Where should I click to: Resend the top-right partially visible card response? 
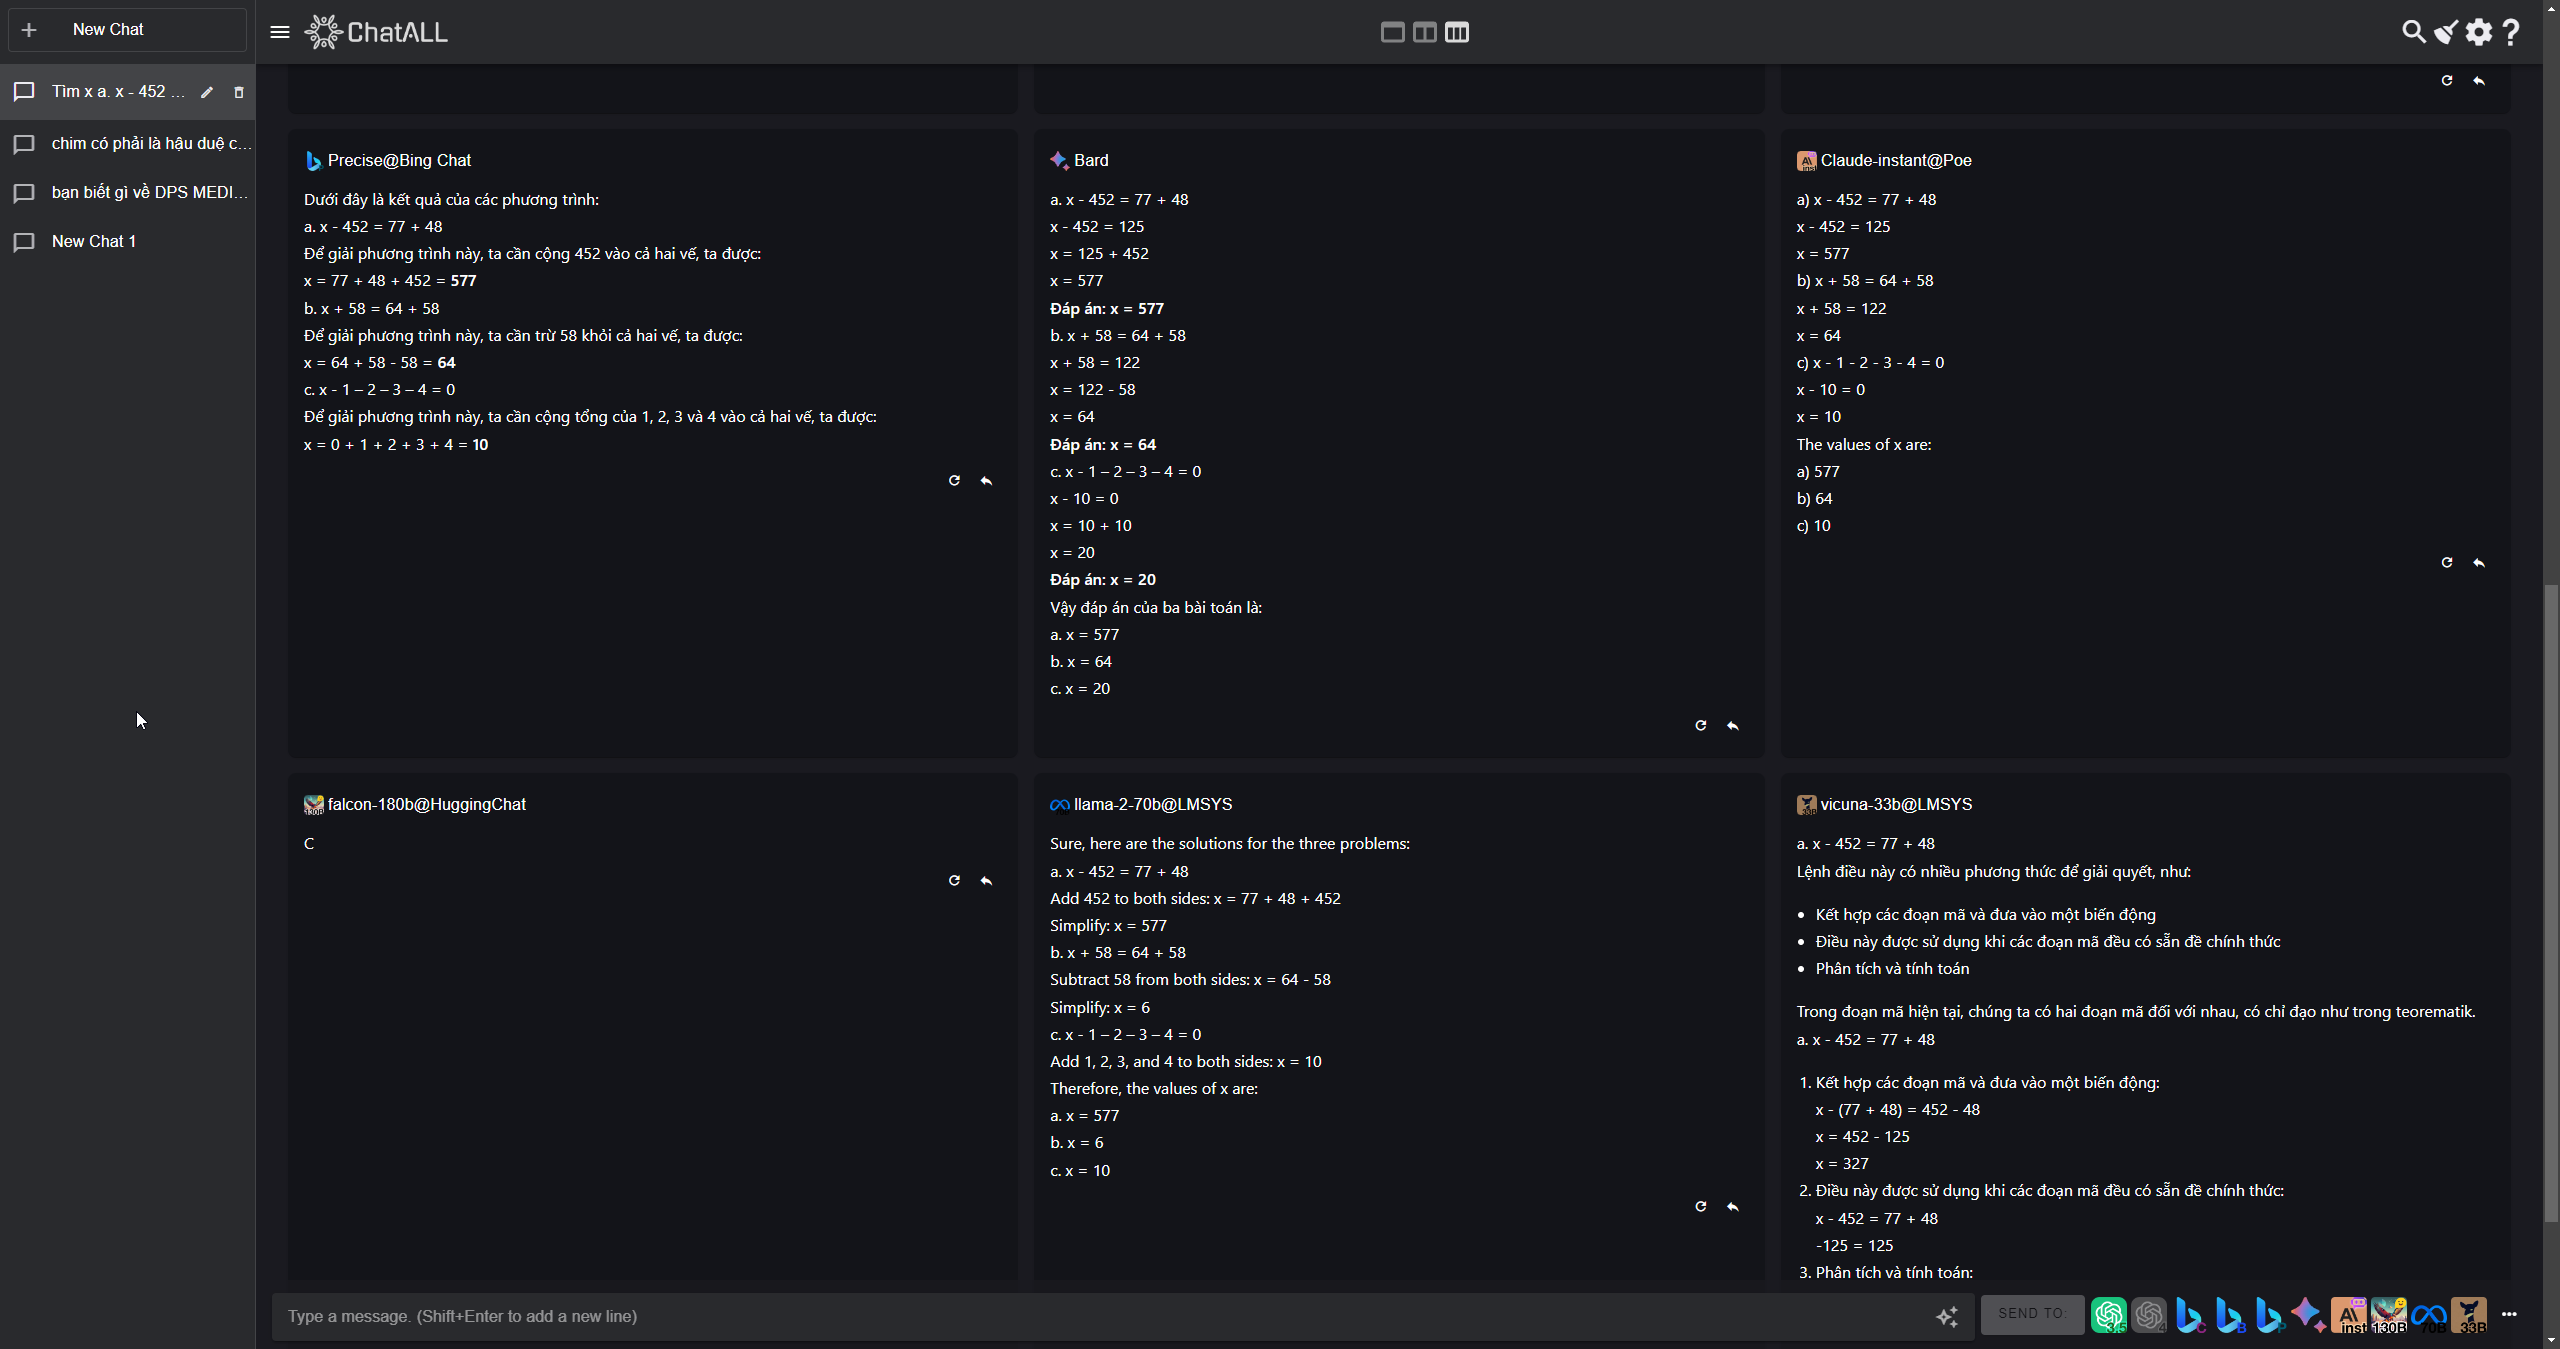[x=2447, y=80]
